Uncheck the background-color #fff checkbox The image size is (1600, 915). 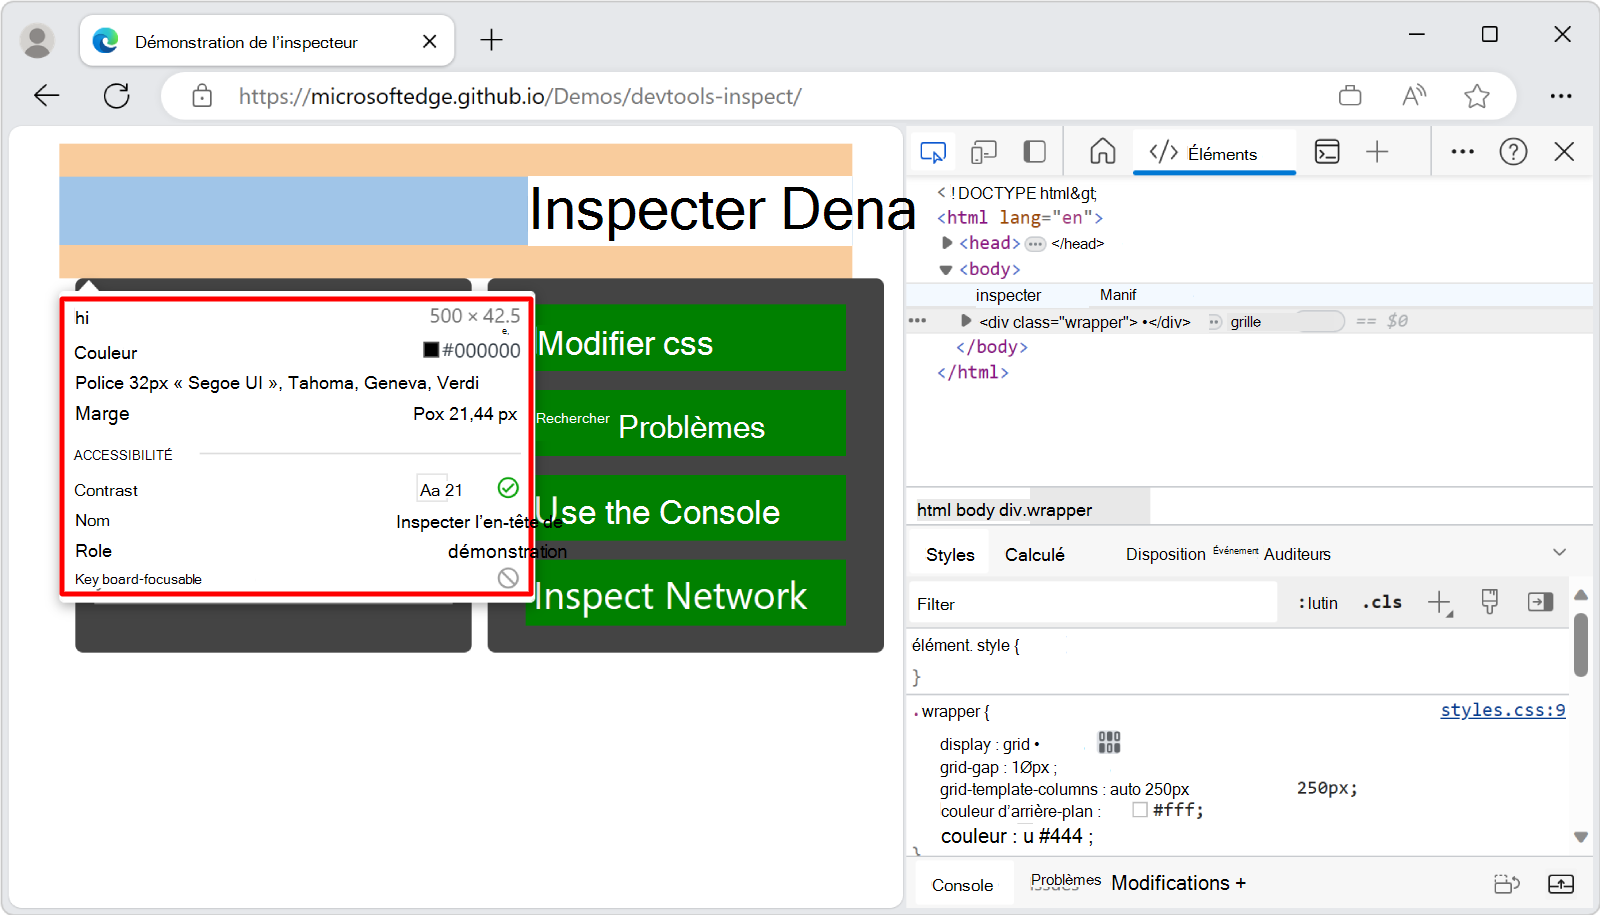(x=1139, y=810)
